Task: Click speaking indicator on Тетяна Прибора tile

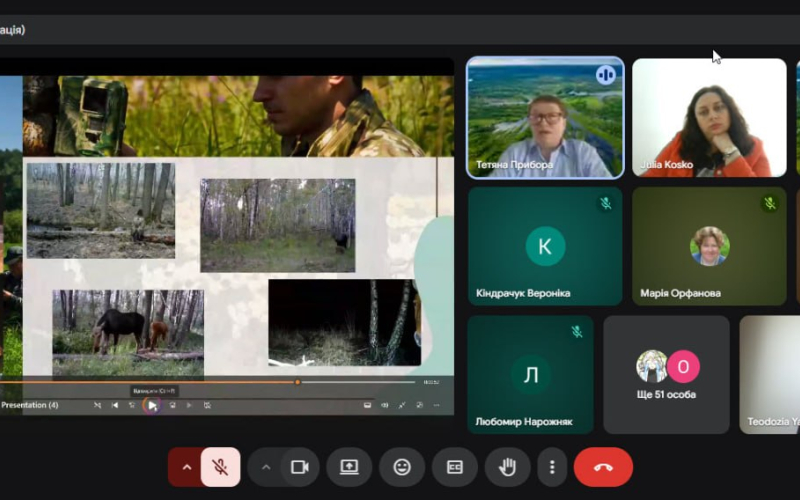Action: tap(606, 75)
